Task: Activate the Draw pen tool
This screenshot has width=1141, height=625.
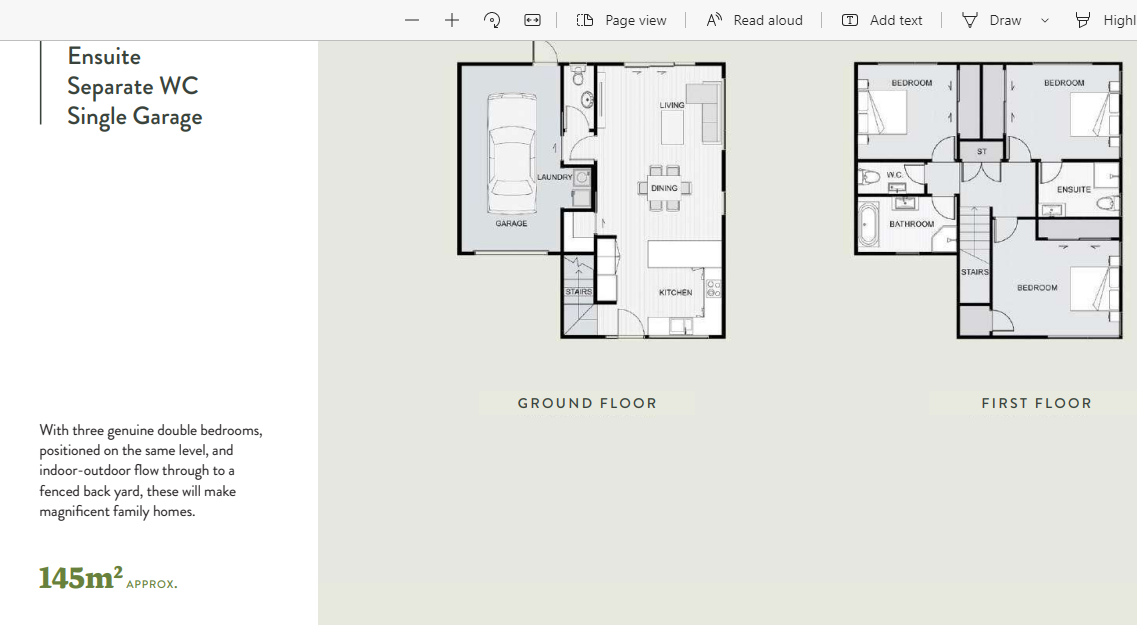Action: click(992, 20)
